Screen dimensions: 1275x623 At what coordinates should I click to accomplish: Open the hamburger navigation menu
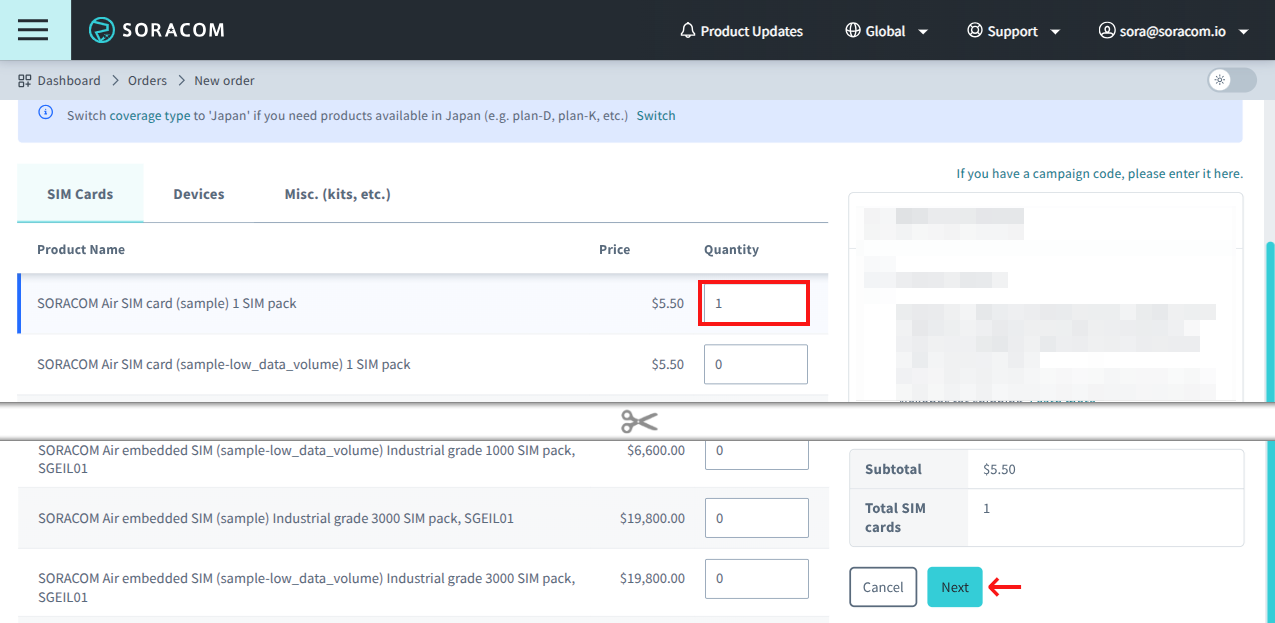tap(34, 29)
